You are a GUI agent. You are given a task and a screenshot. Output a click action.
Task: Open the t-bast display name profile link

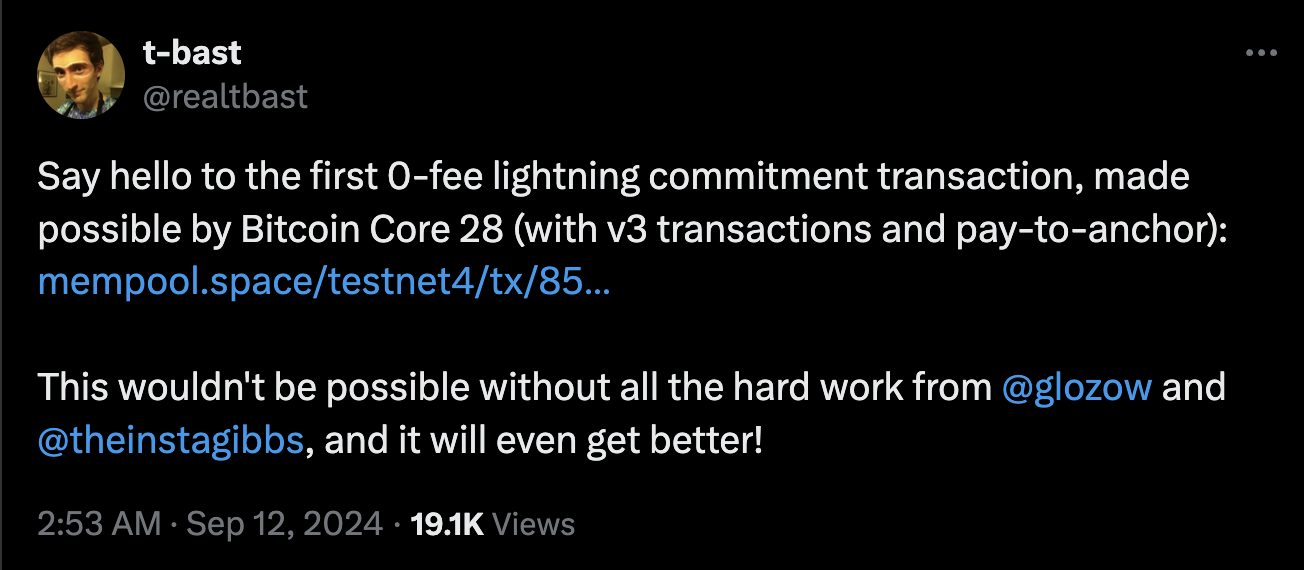pos(194,53)
